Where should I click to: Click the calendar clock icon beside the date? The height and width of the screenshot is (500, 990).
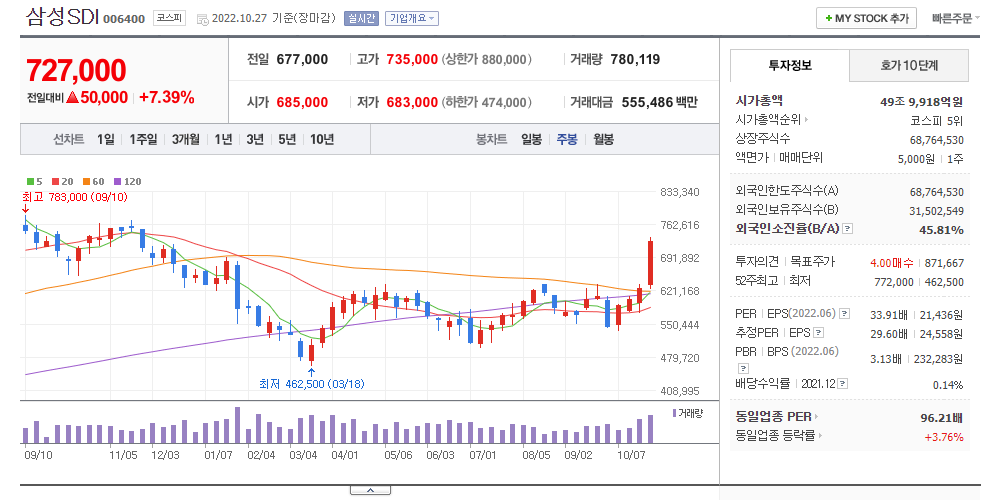point(203,20)
